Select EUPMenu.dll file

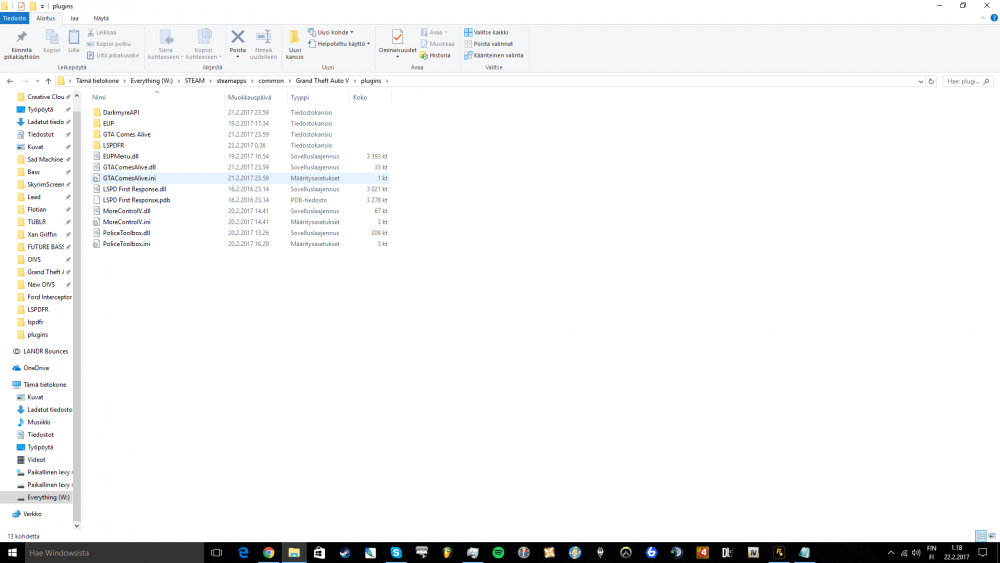121,156
